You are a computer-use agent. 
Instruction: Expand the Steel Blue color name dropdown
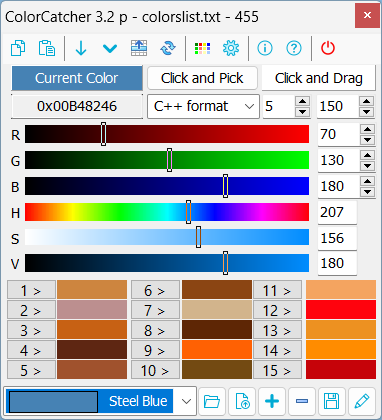tap(186, 401)
